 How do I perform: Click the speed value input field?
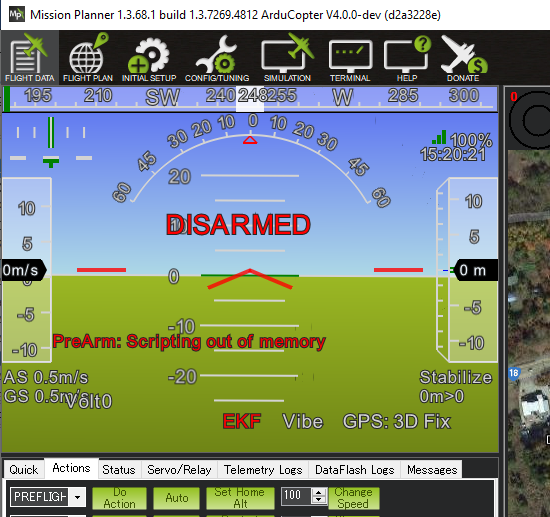[x=296, y=496]
